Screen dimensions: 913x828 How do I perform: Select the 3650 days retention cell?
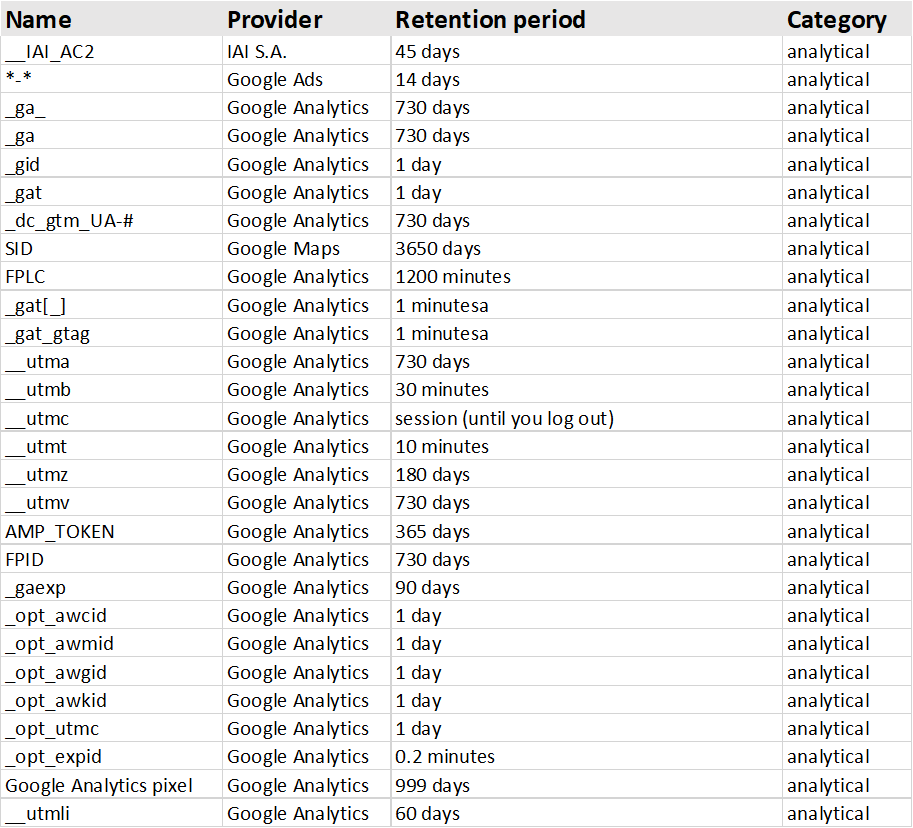(437, 249)
